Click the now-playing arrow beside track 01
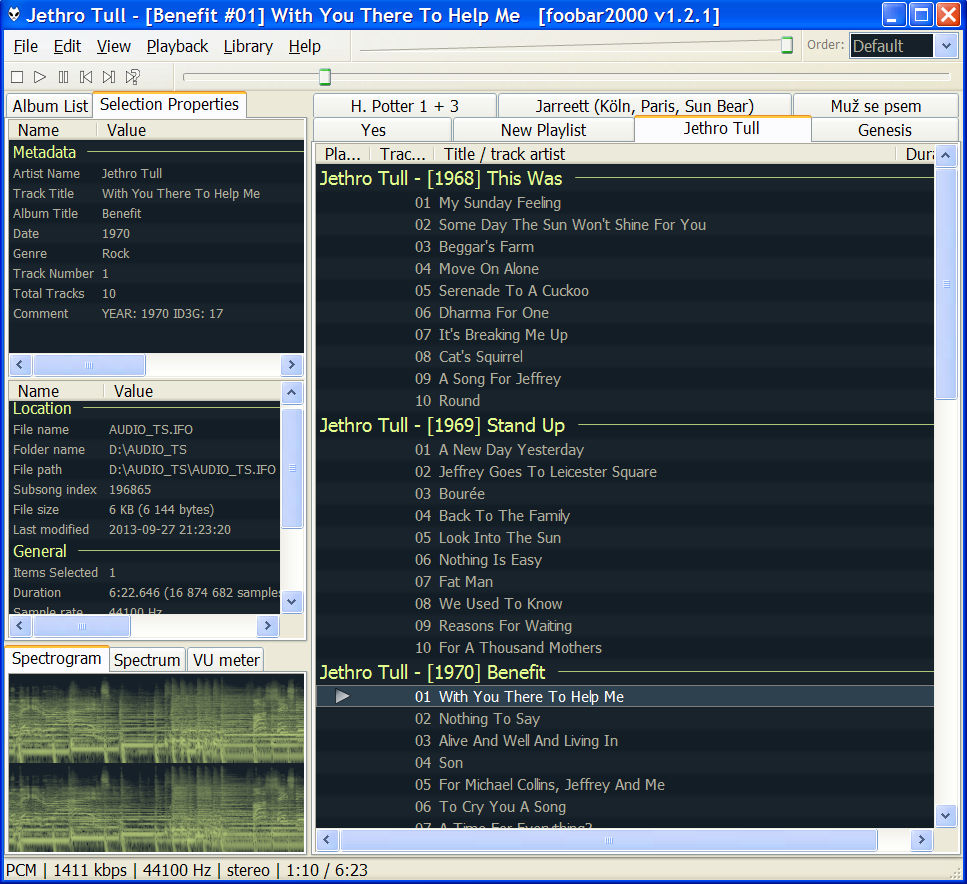Screen dimensions: 967x884 pyautogui.click(x=343, y=696)
